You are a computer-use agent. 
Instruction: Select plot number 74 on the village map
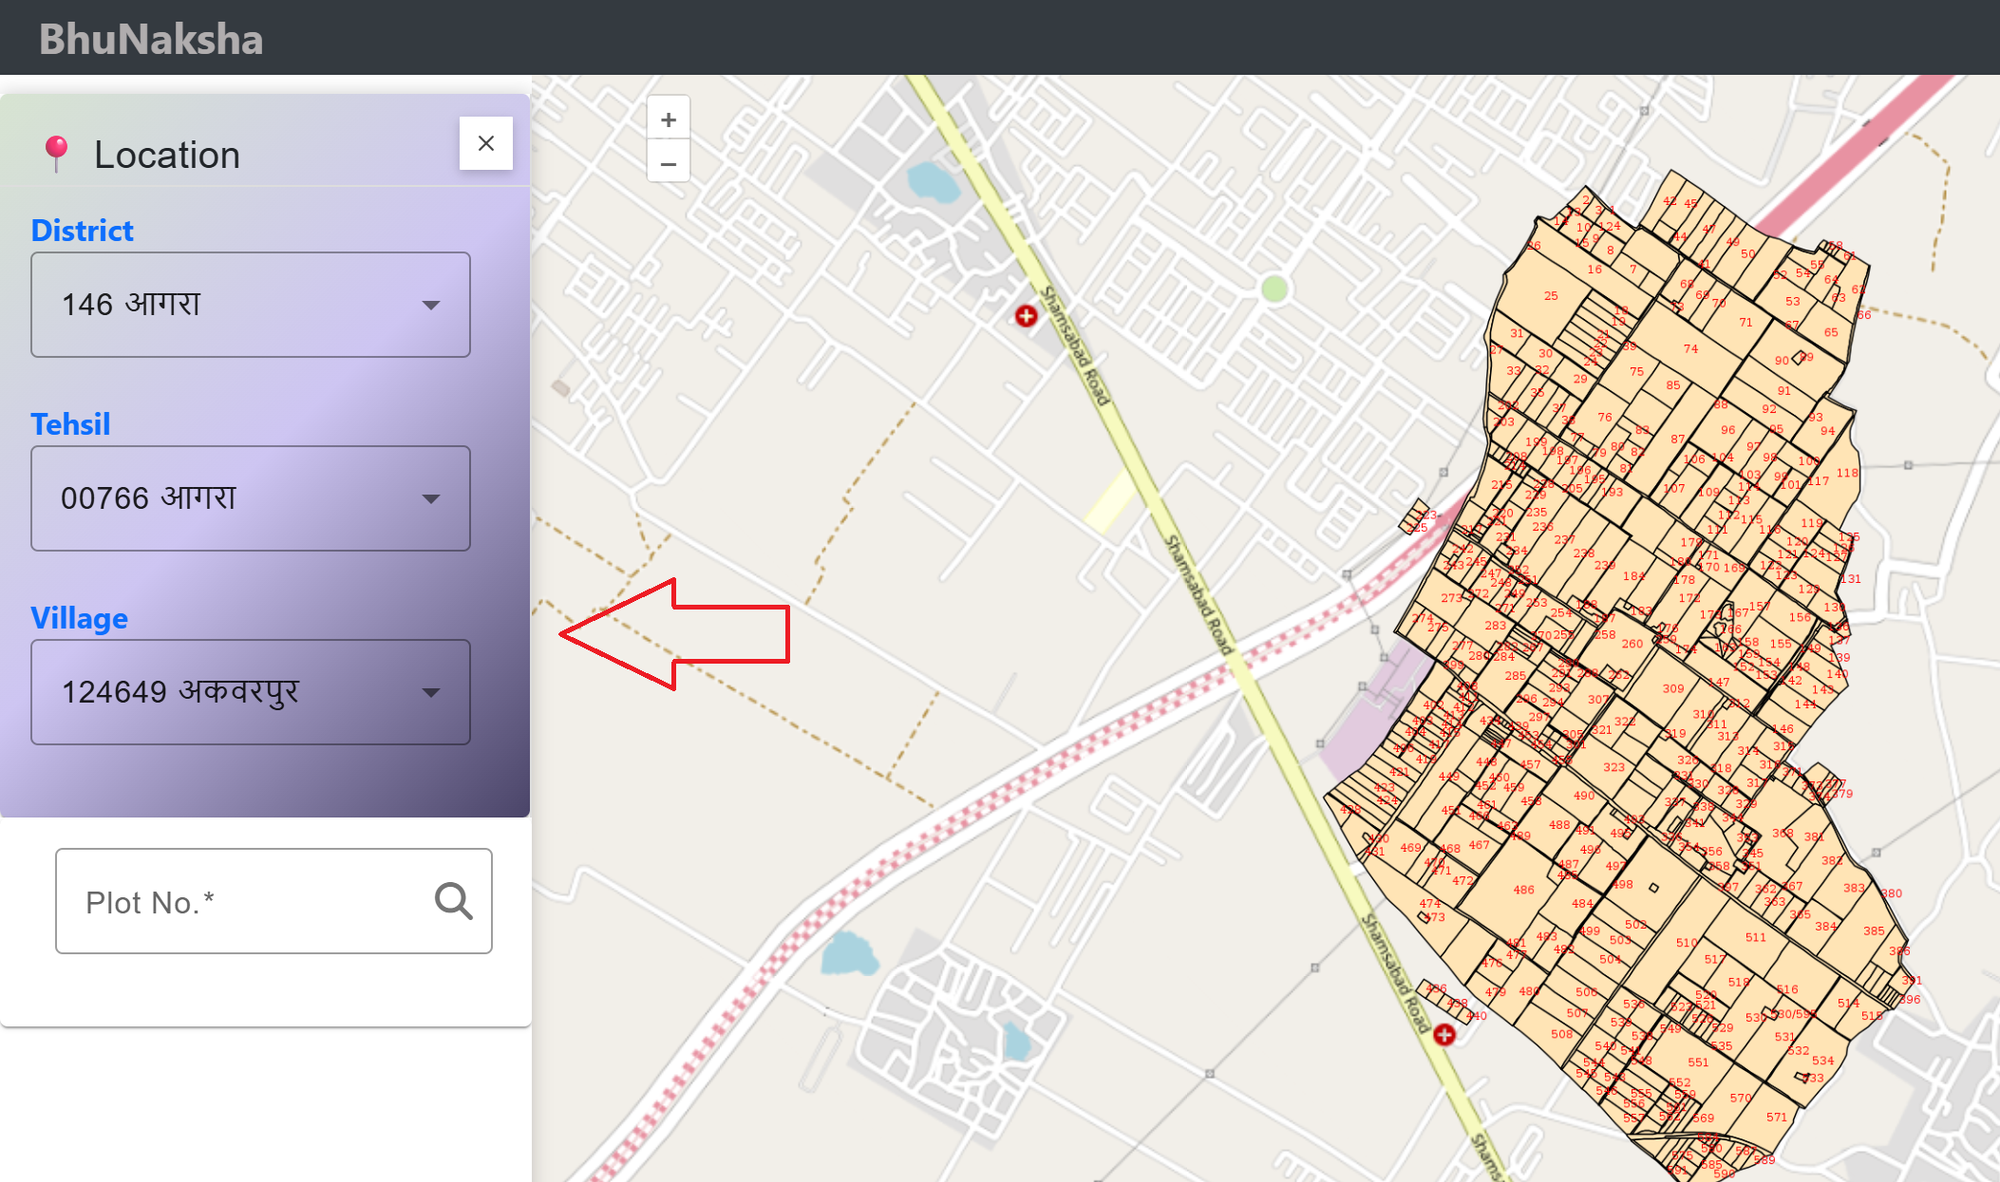click(1690, 349)
